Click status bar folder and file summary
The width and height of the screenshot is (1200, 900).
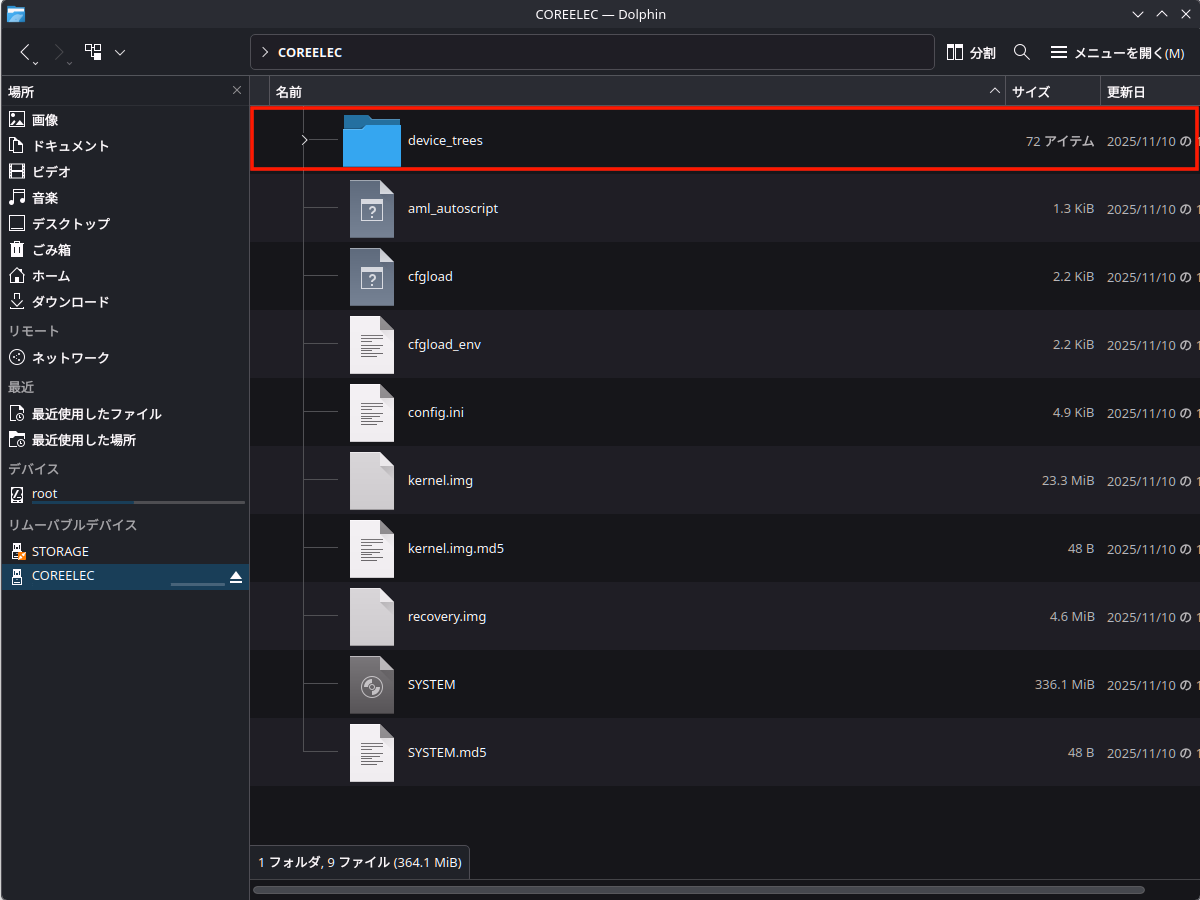(x=360, y=862)
